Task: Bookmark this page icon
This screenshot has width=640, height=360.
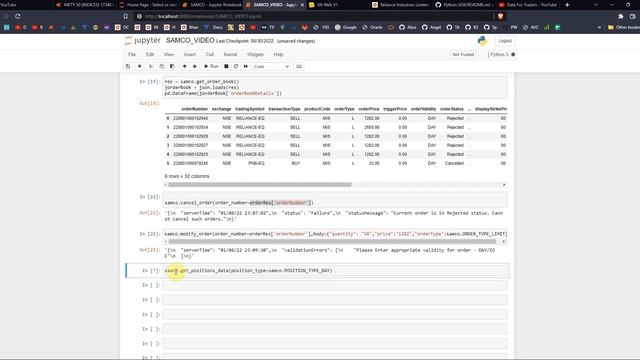Action: pos(126,16)
